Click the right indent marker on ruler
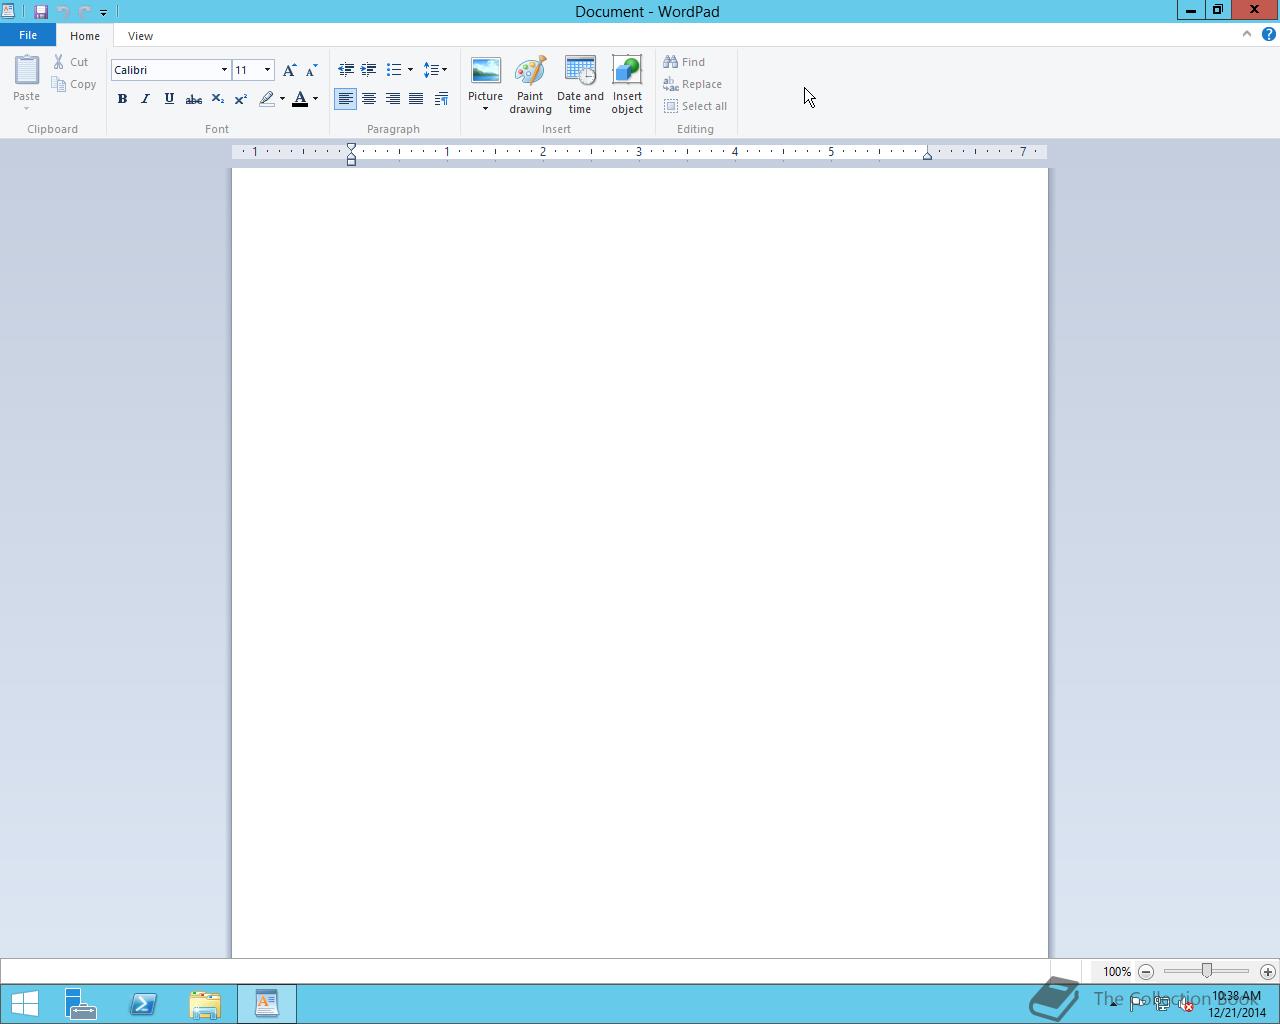The height and width of the screenshot is (1024, 1280). (927, 155)
